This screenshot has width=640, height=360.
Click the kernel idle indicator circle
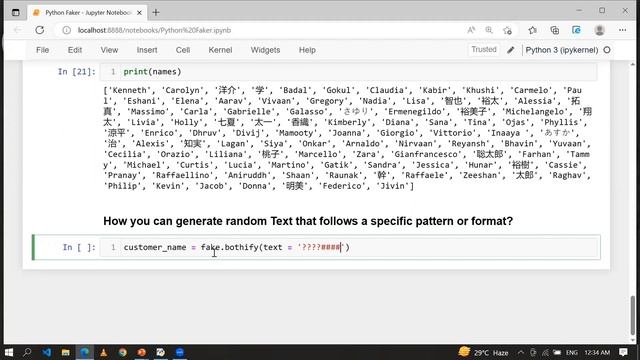point(607,50)
